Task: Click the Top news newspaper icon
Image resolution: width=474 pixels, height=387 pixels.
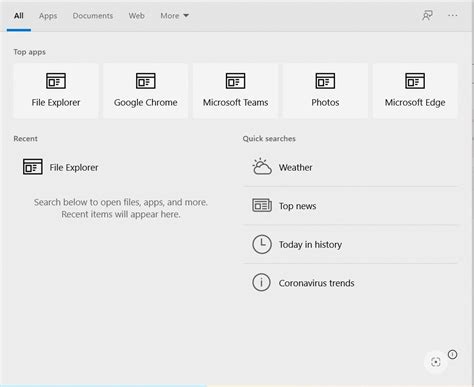Action: click(x=262, y=205)
